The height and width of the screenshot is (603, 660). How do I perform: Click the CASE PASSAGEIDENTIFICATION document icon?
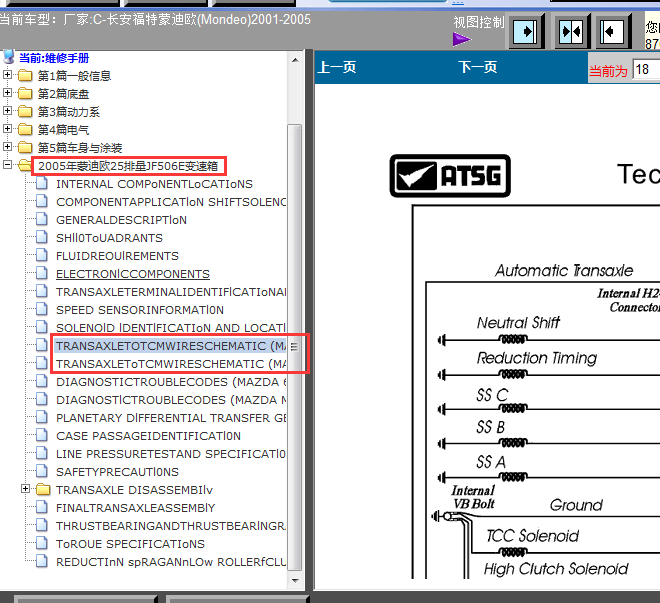tap(41, 435)
